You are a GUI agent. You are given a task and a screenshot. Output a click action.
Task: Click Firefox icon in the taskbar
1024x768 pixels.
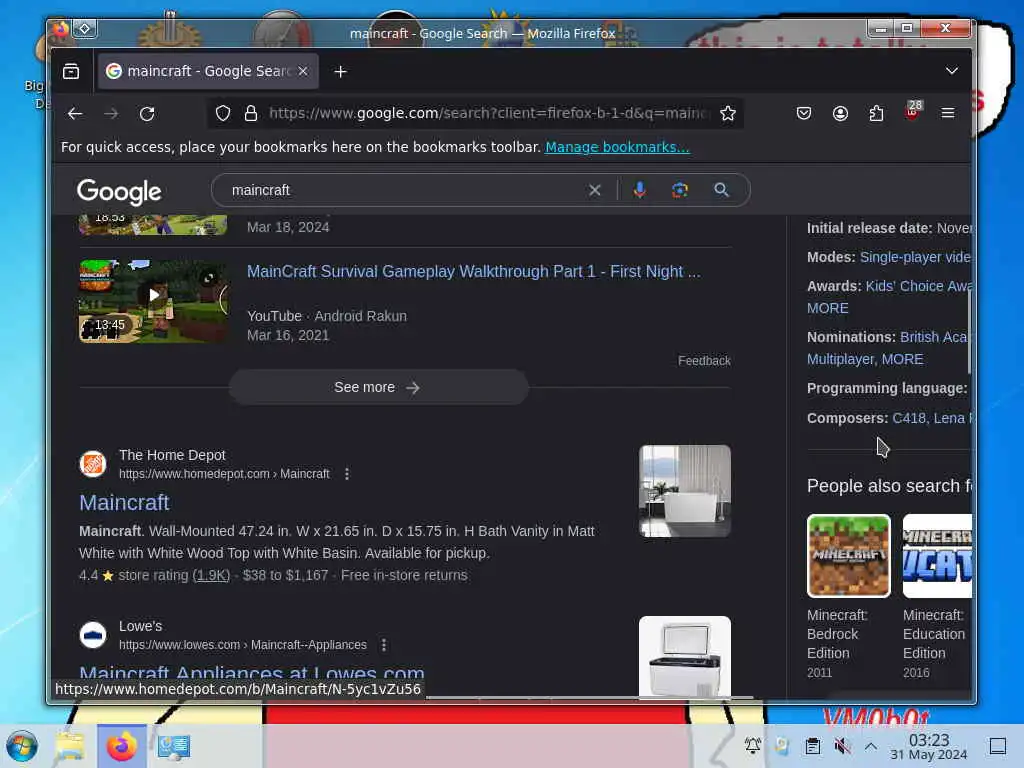click(121, 746)
